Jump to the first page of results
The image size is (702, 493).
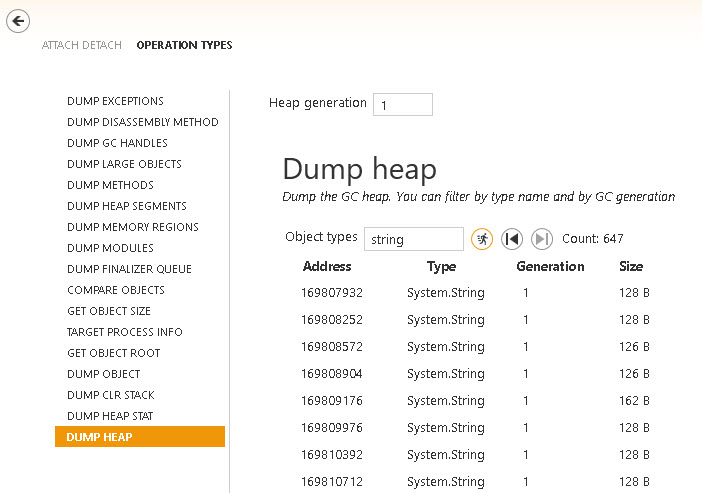click(512, 239)
